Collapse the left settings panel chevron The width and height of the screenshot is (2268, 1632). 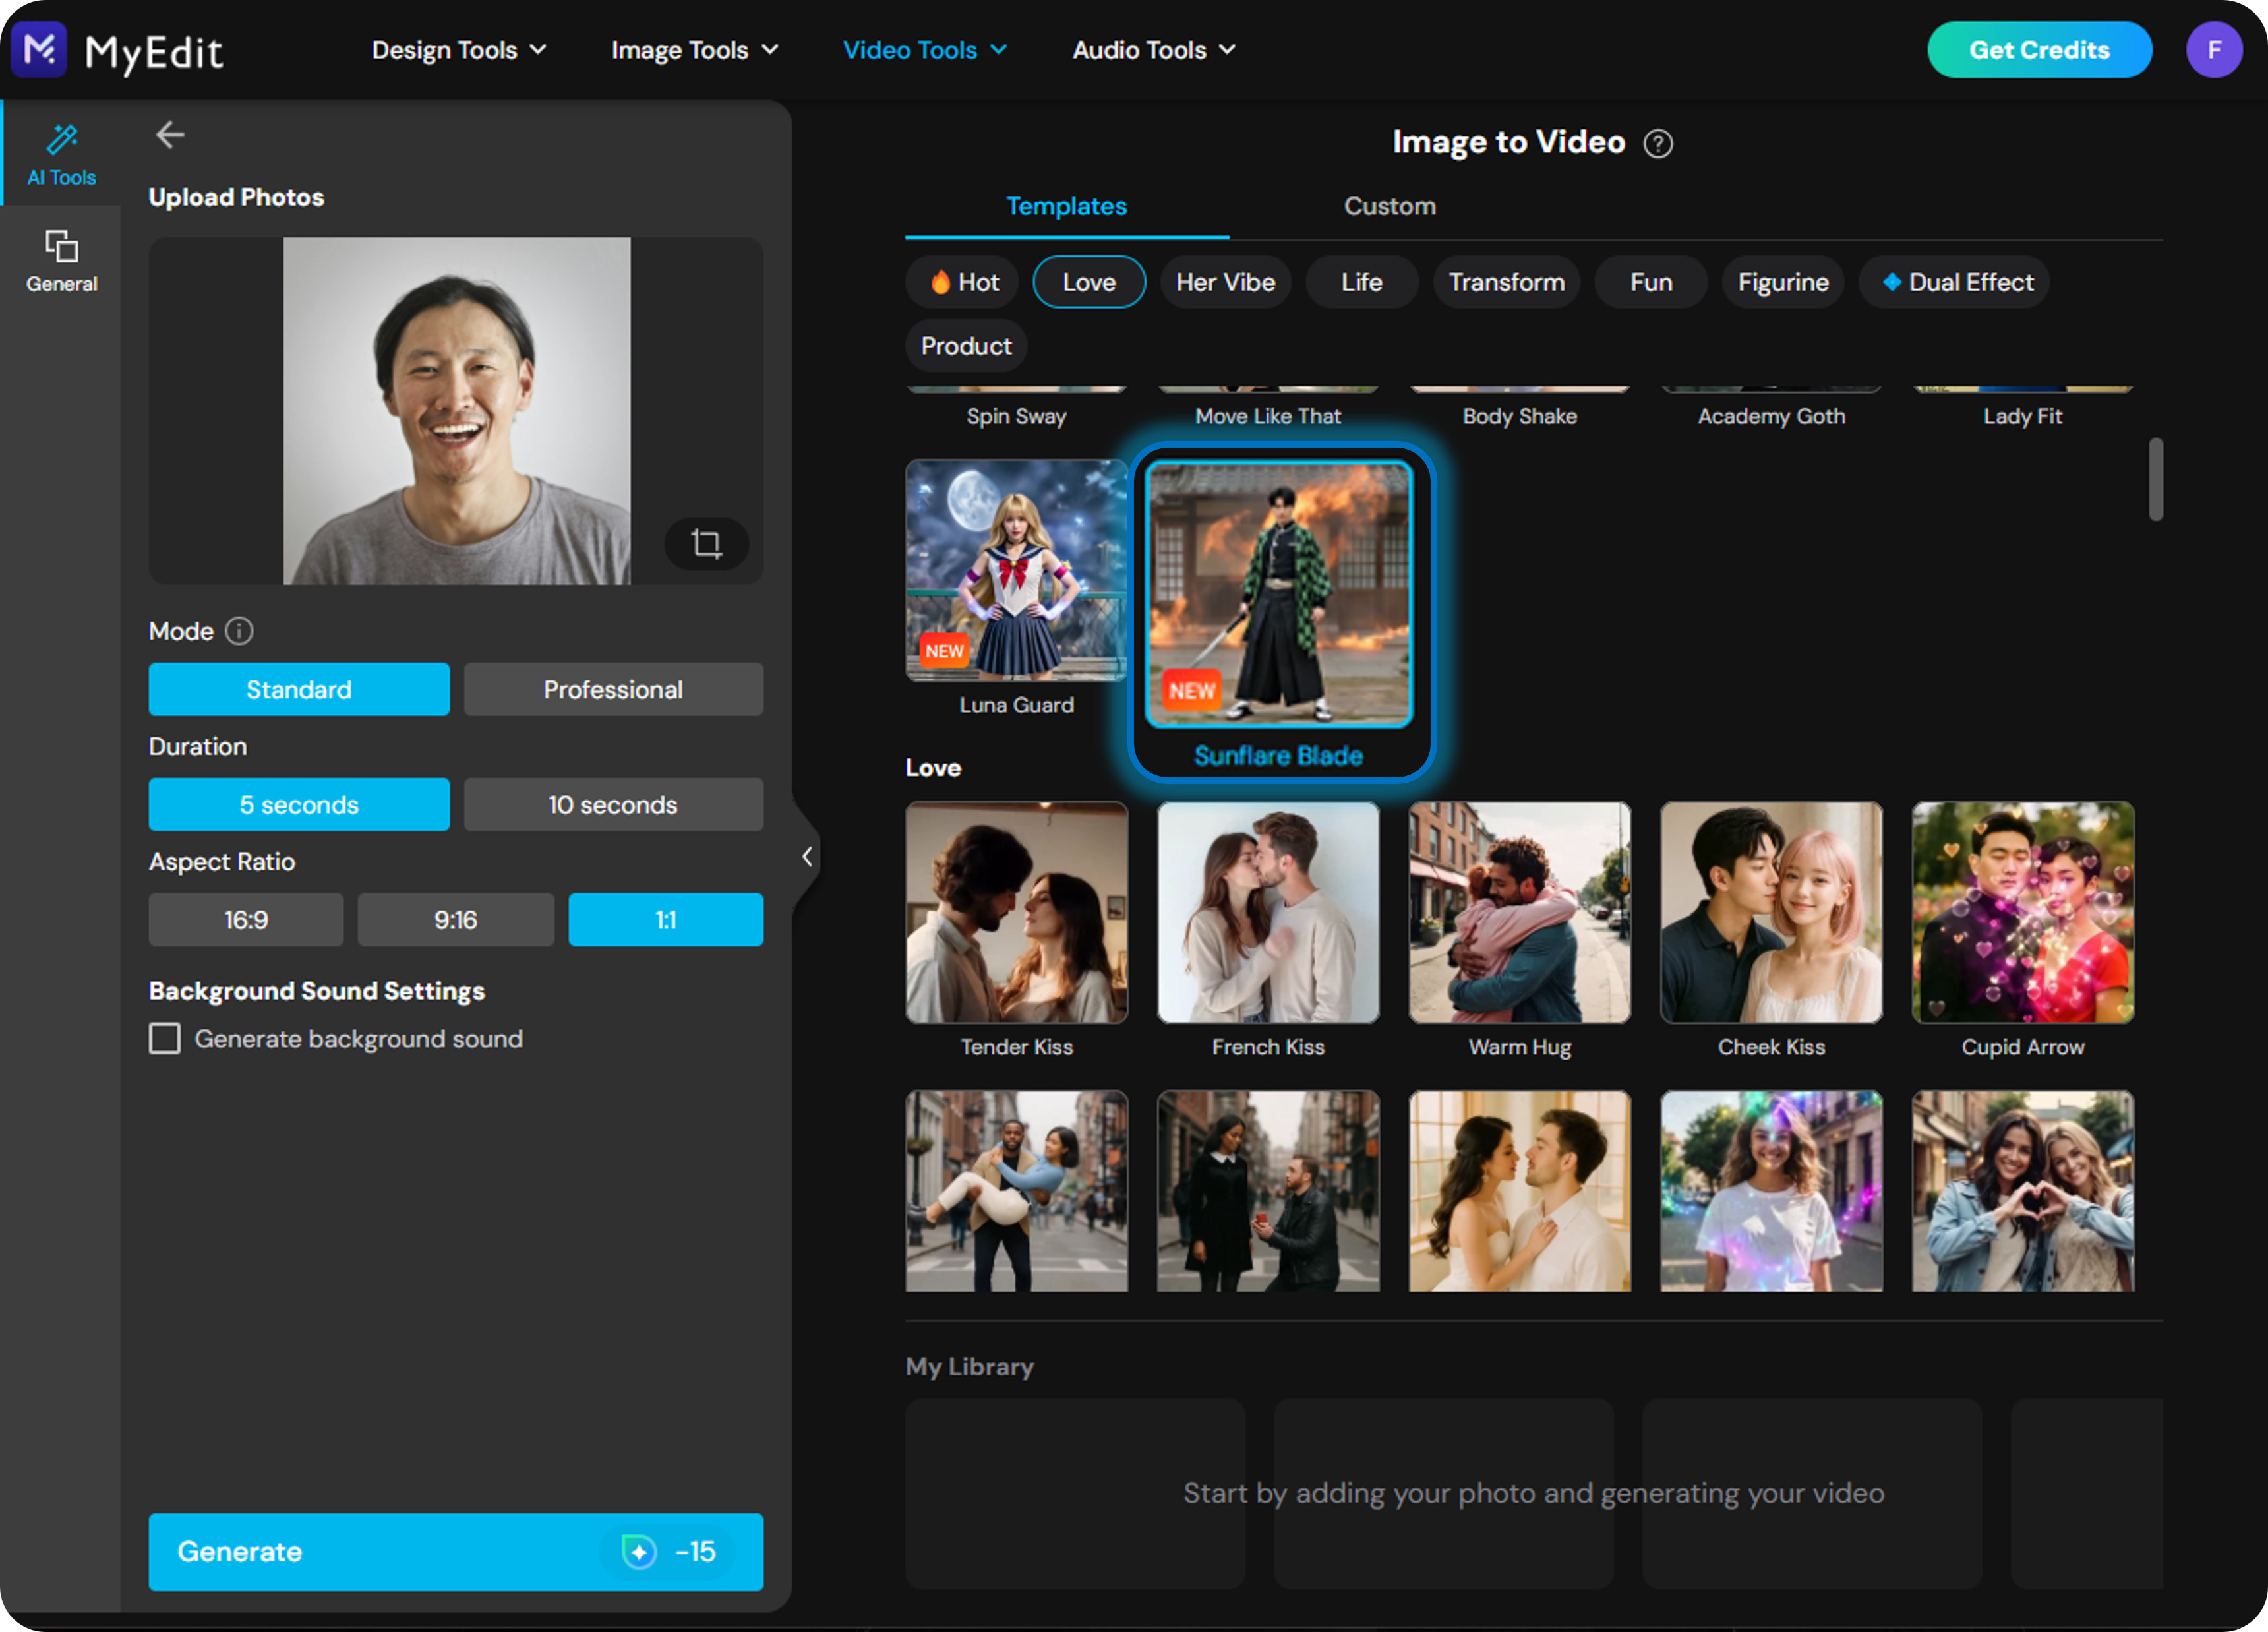tap(807, 856)
